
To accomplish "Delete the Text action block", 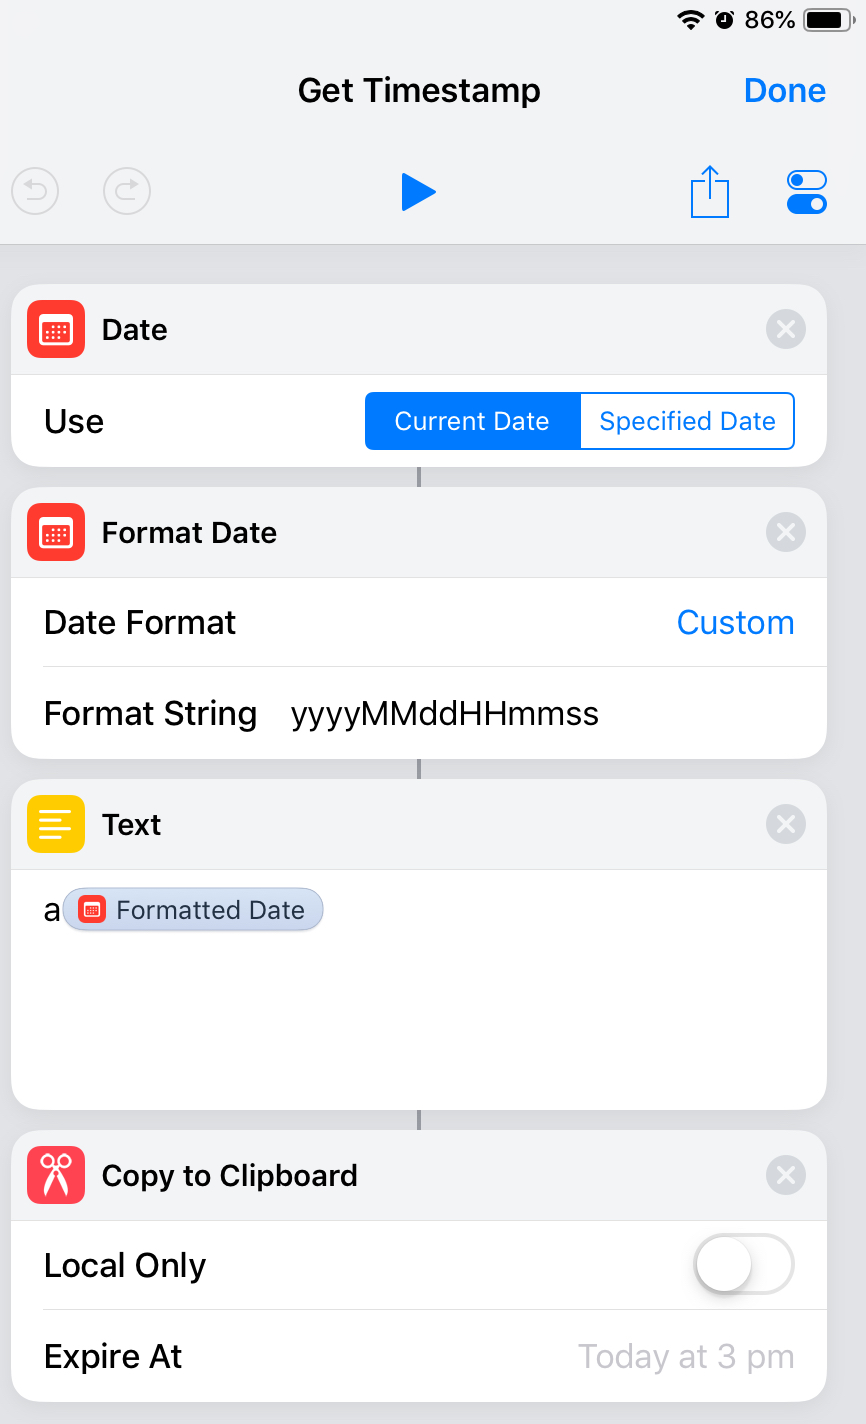I will click(785, 824).
